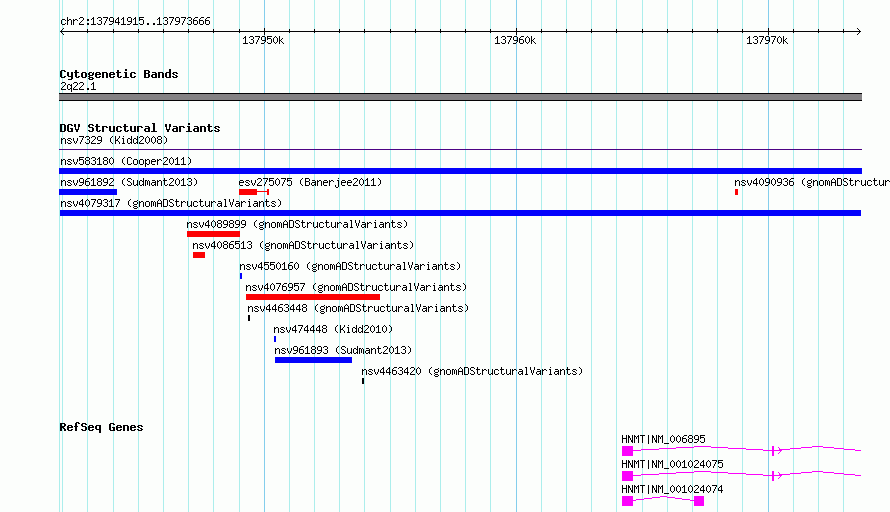Select the nsv583180 (Cooper2011) blue bar
This screenshot has height=512, width=890.
(x=460, y=171)
